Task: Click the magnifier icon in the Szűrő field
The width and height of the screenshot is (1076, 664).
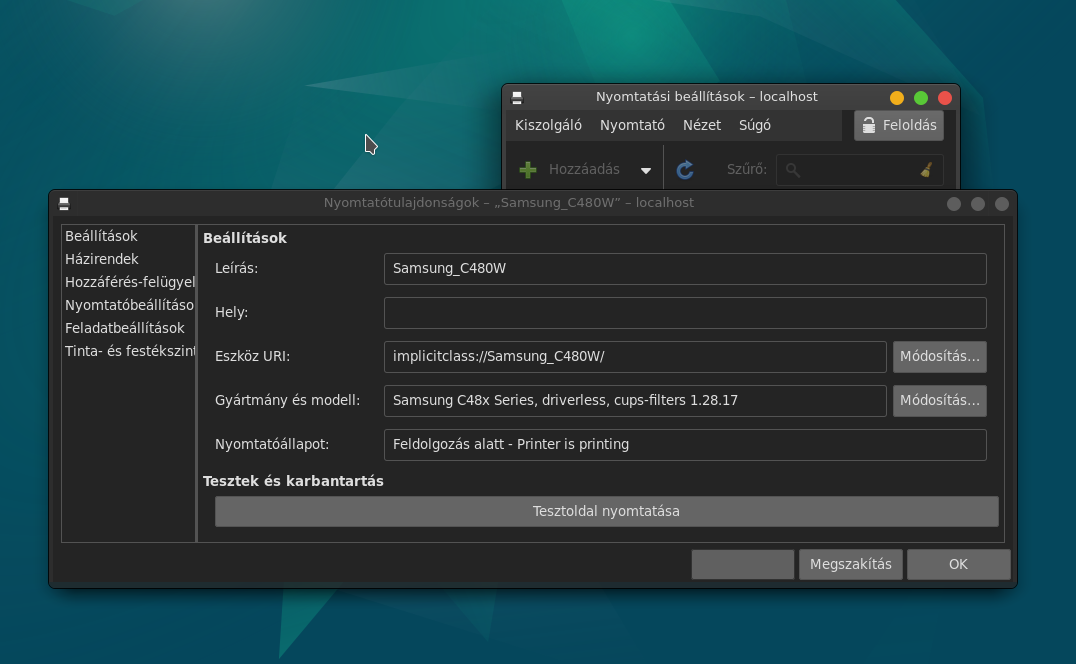Action: [x=793, y=170]
